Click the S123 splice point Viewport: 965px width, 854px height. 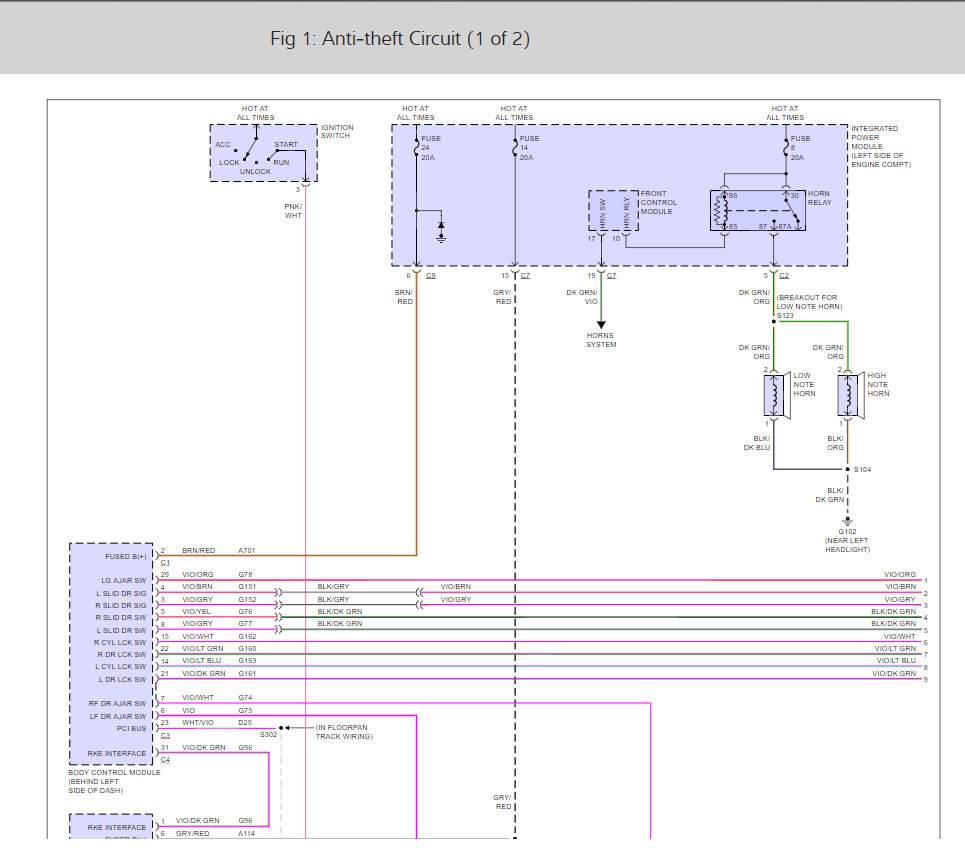[776, 320]
